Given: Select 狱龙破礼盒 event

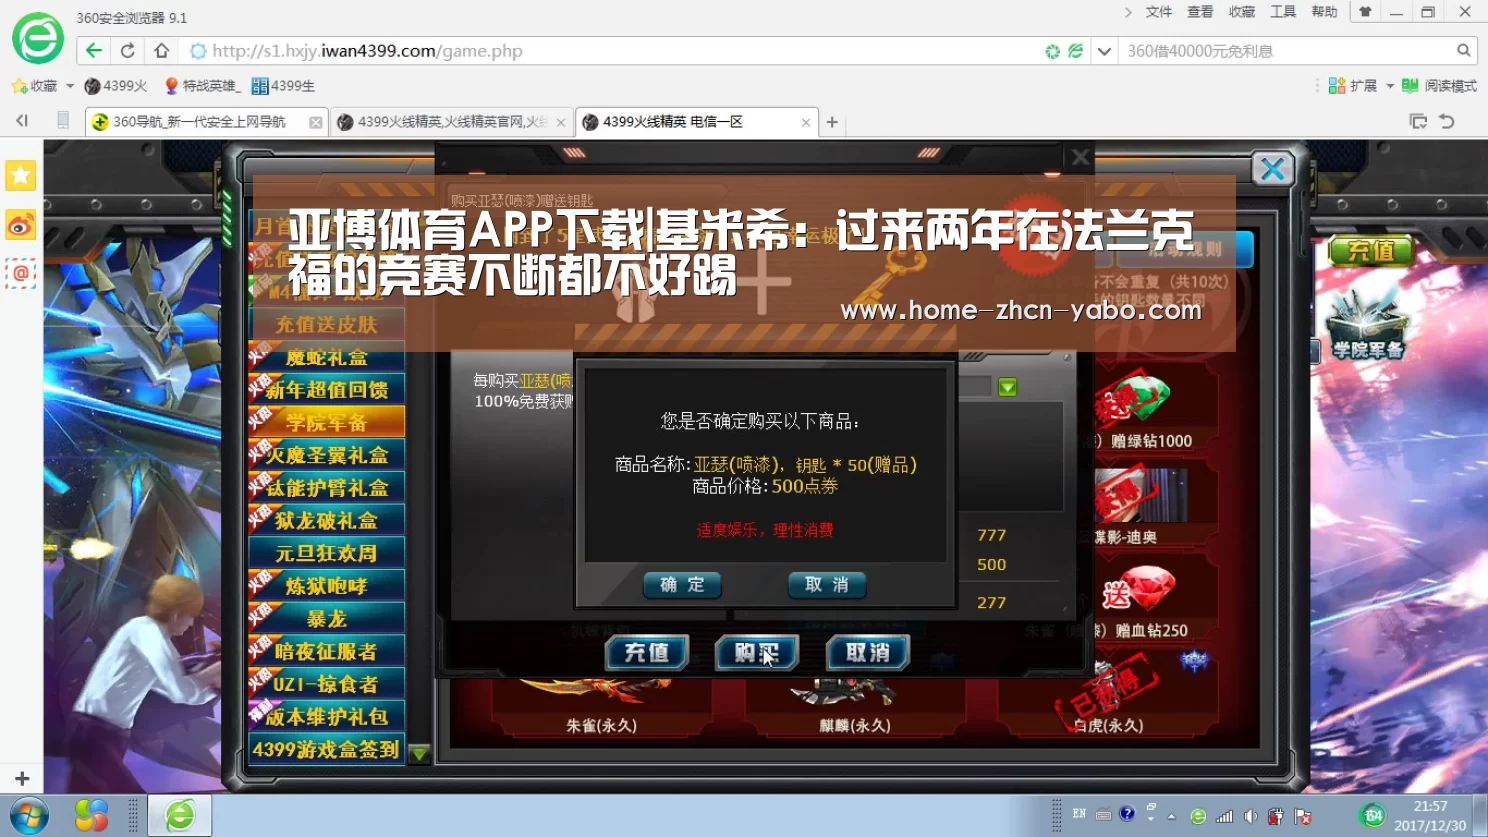Looking at the screenshot, I should [x=326, y=520].
